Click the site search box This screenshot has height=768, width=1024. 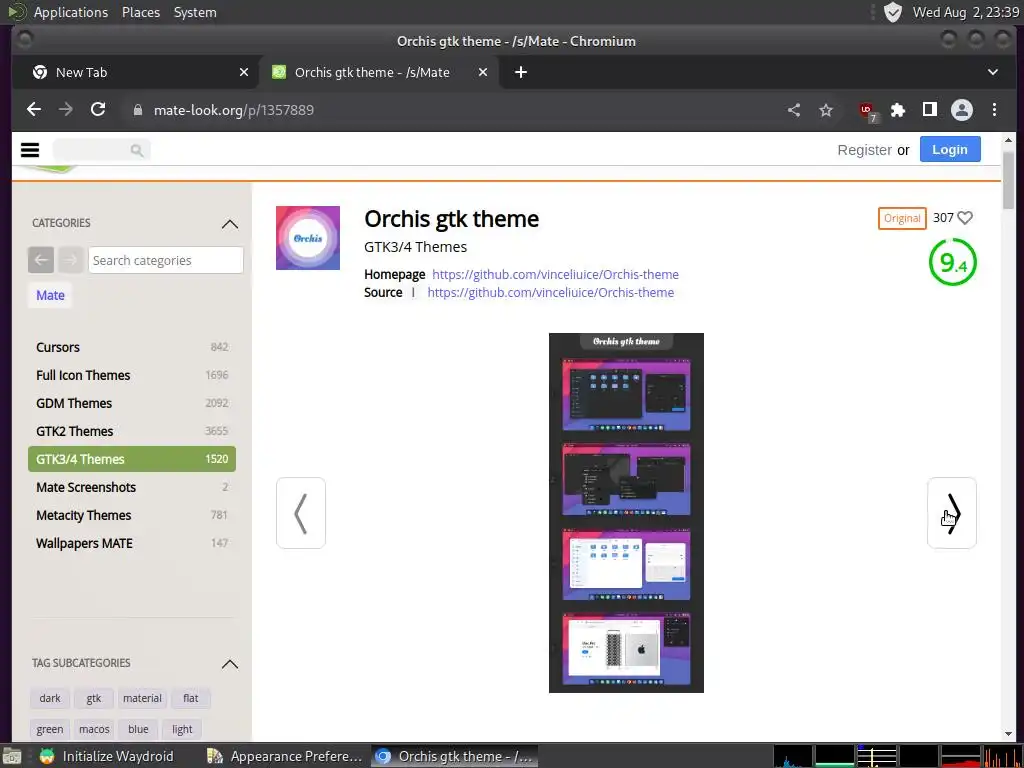tap(101, 150)
